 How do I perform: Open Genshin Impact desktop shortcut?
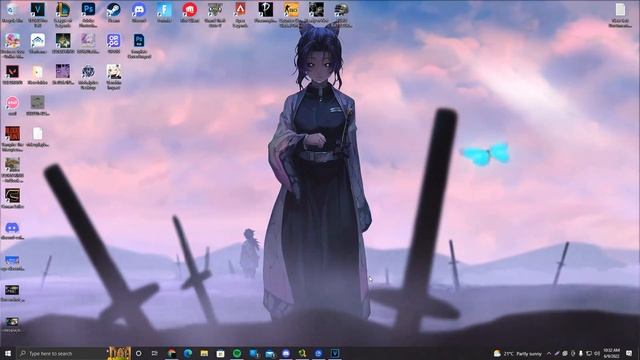click(113, 77)
